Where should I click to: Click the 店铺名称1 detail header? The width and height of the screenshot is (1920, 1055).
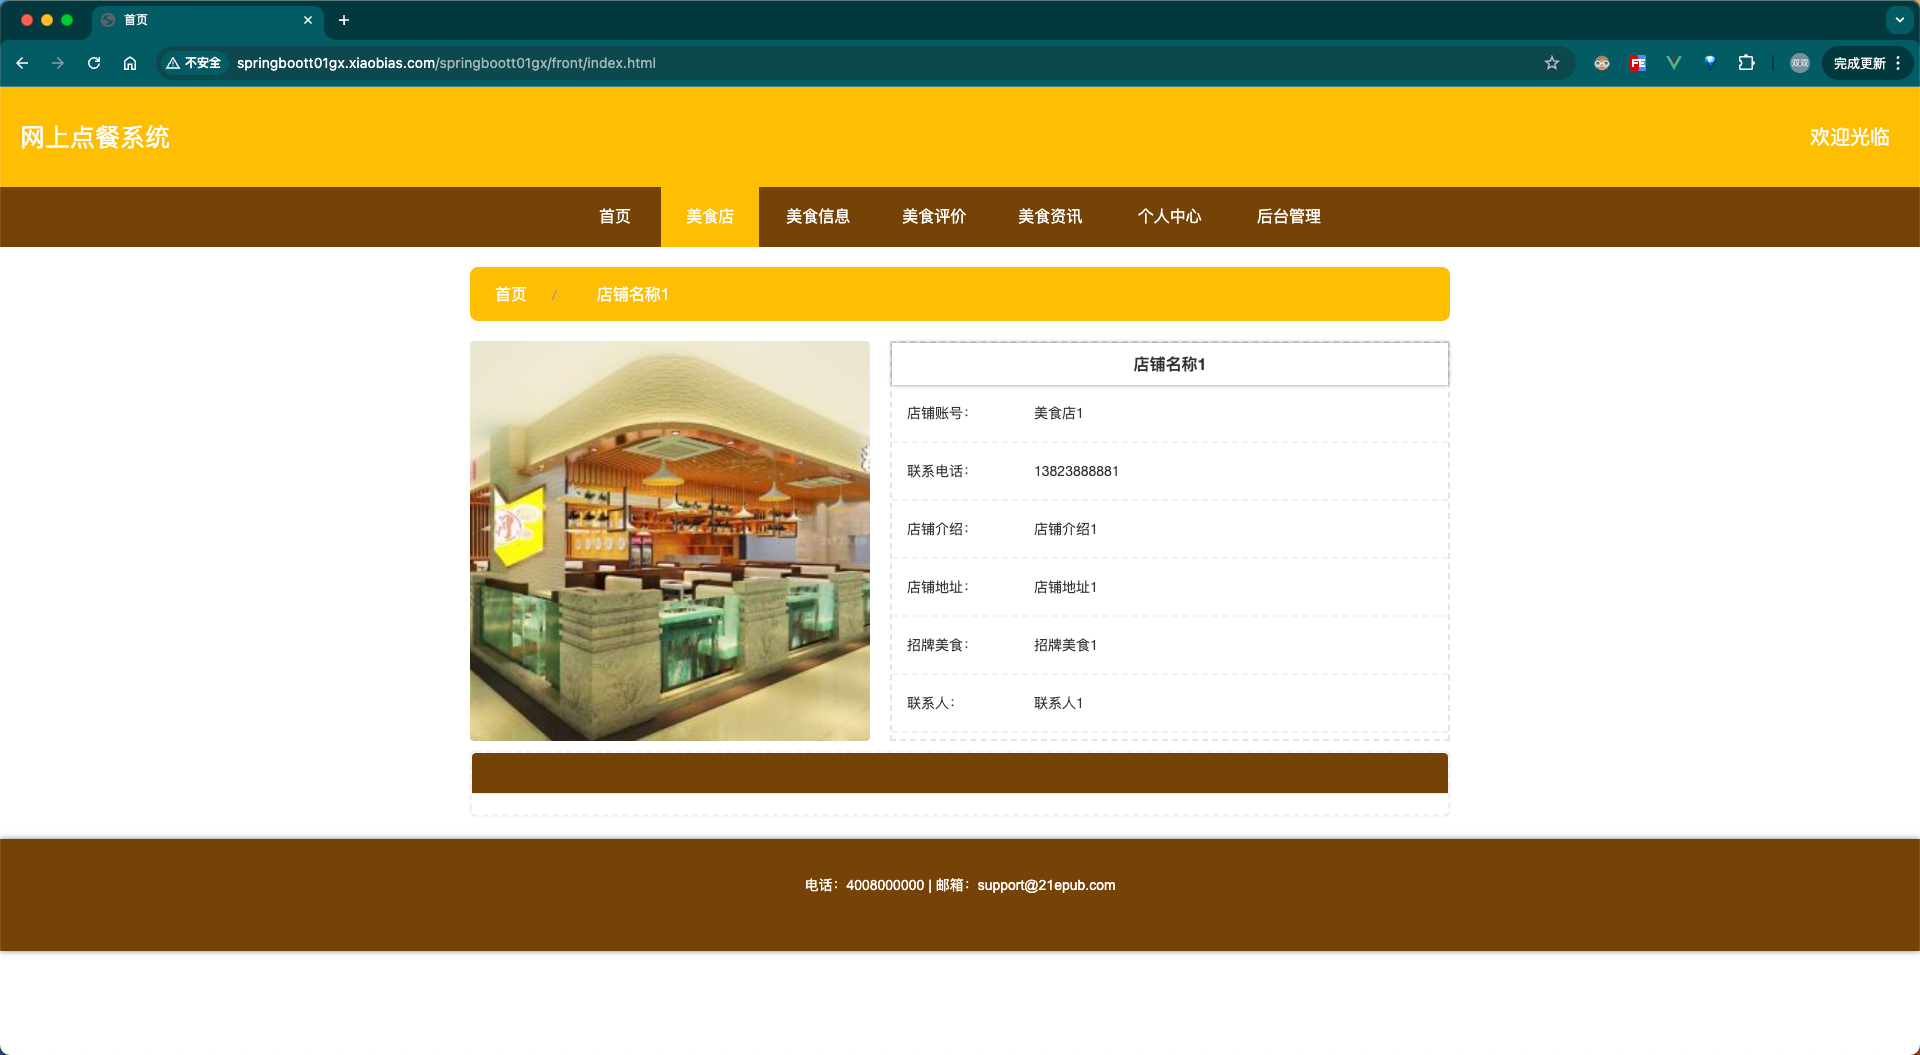click(x=1169, y=364)
